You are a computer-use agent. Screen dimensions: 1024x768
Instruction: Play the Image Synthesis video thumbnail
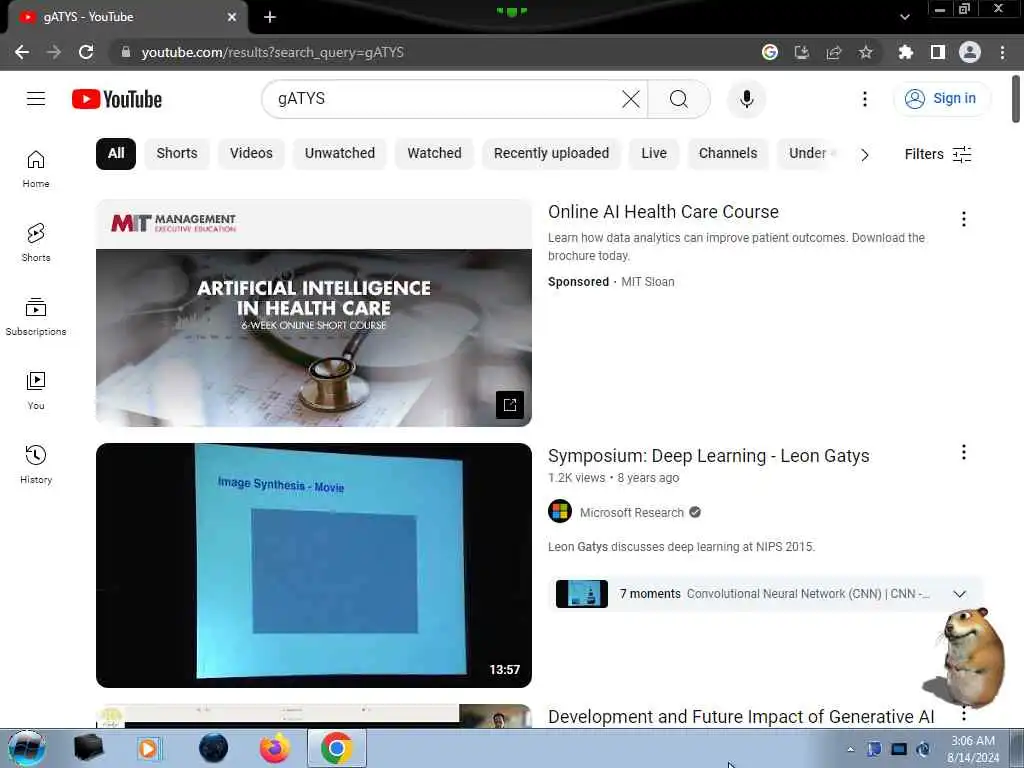point(313,565)
